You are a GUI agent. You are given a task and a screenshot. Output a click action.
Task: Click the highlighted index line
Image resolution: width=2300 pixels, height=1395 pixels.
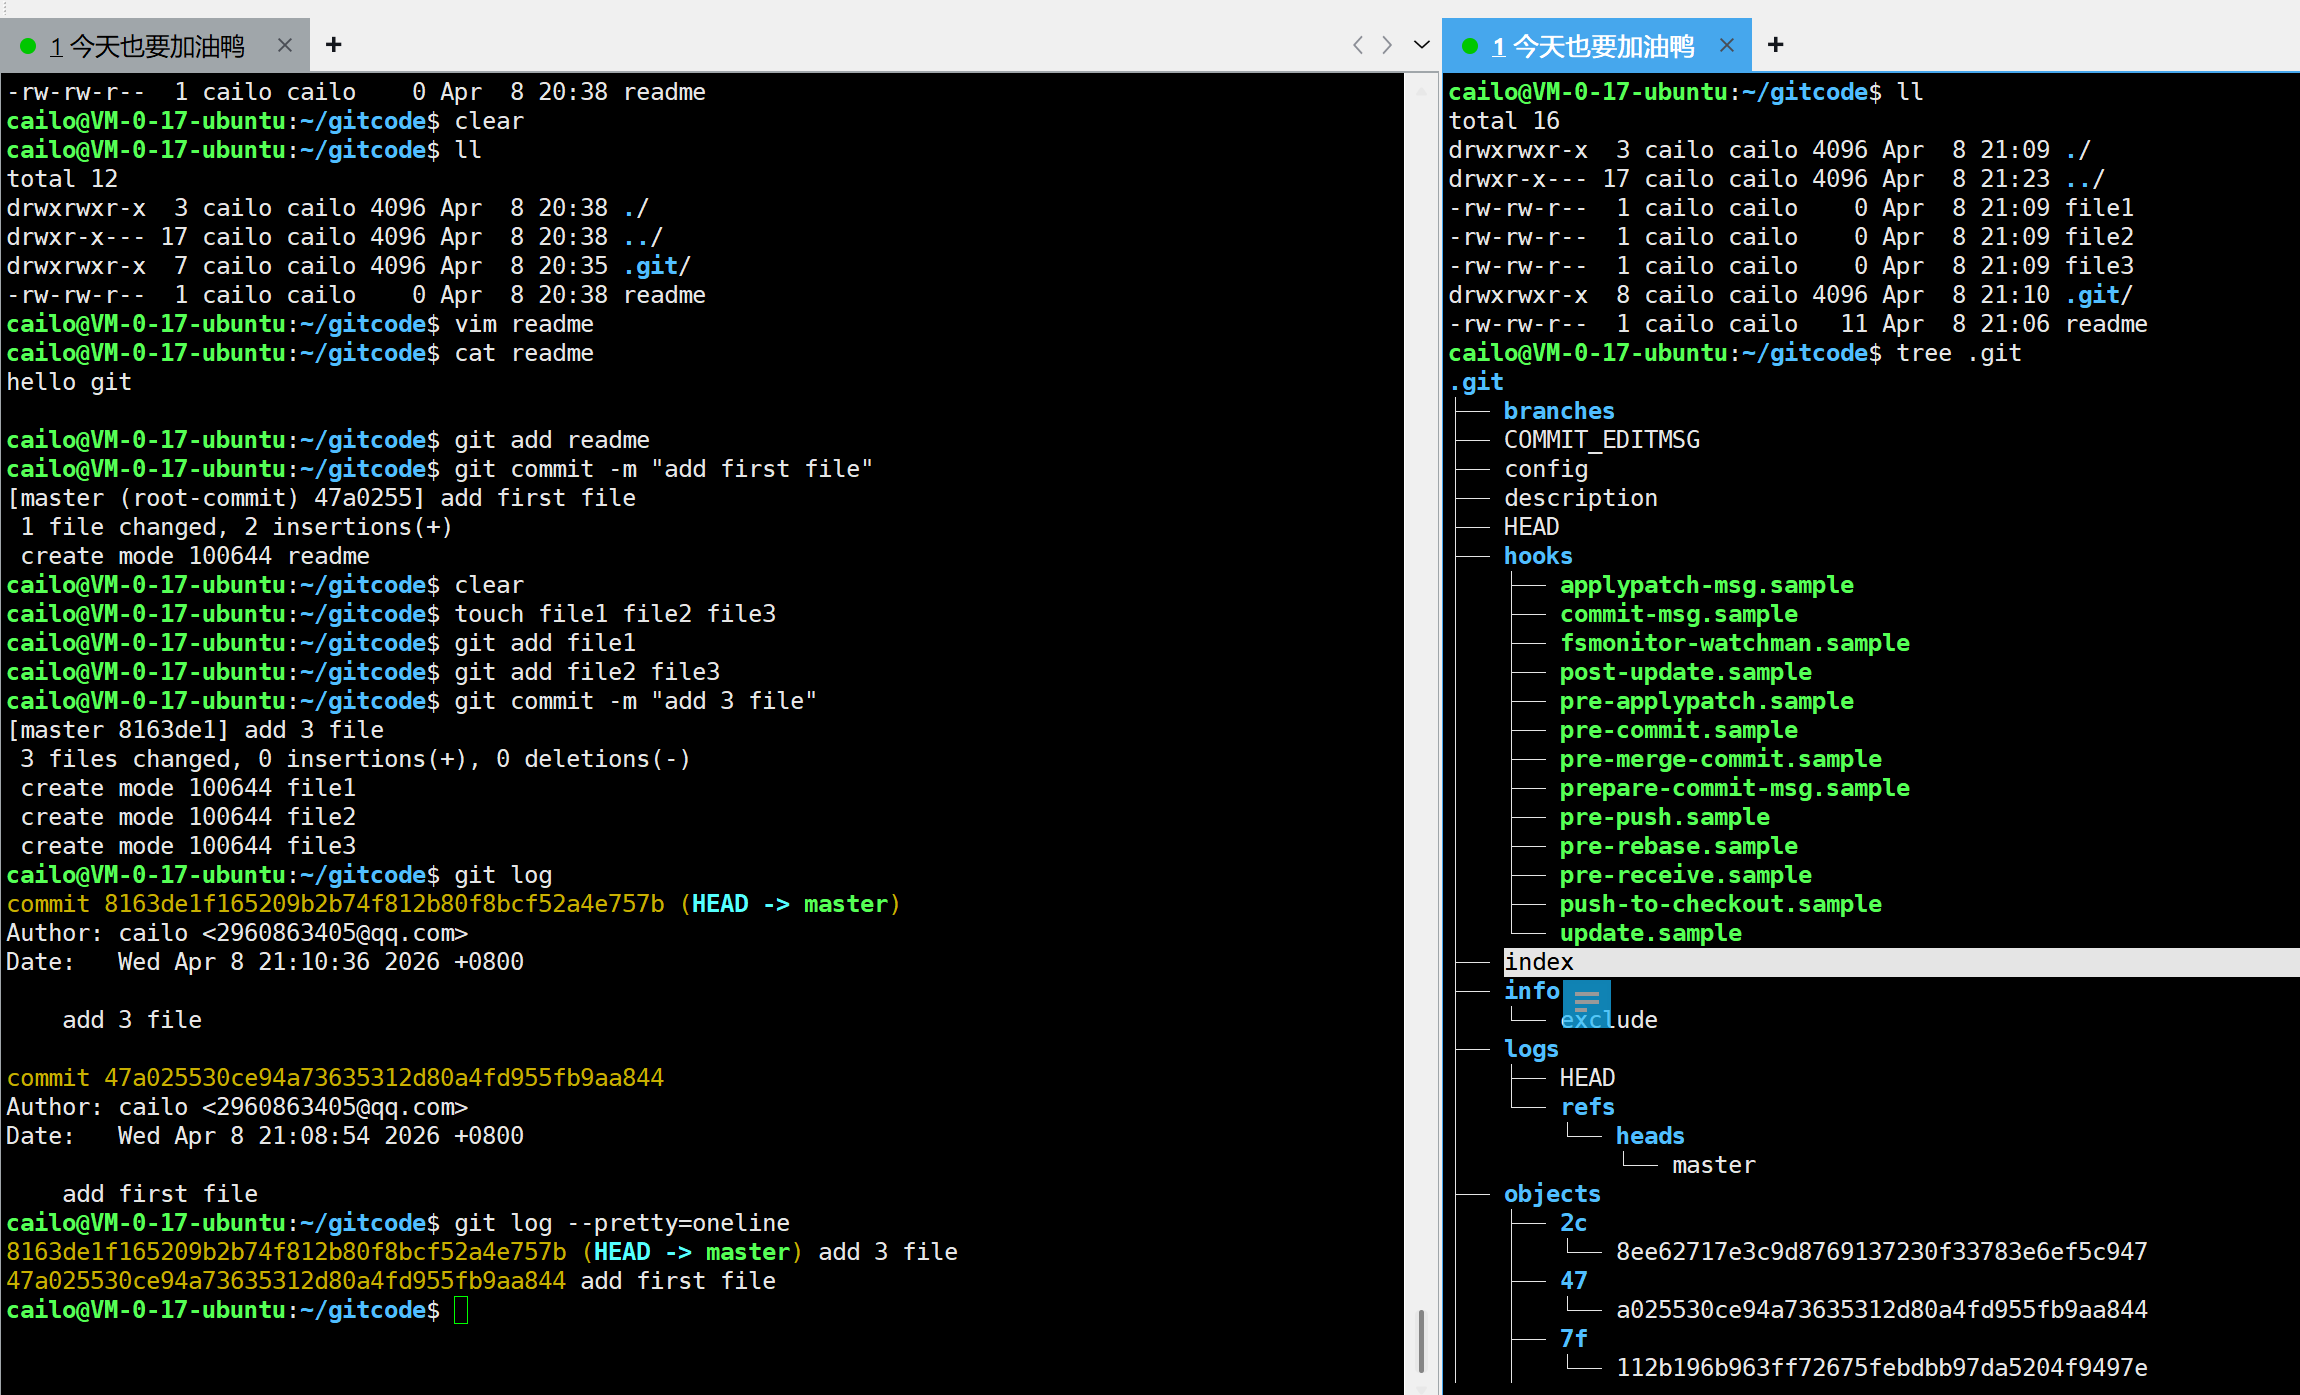(x=1539, y=962)
